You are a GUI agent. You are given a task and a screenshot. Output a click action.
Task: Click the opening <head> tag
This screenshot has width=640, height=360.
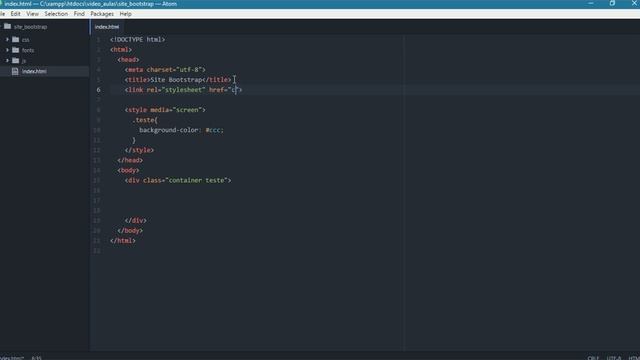pyautogui.click(x=128, y=60)
